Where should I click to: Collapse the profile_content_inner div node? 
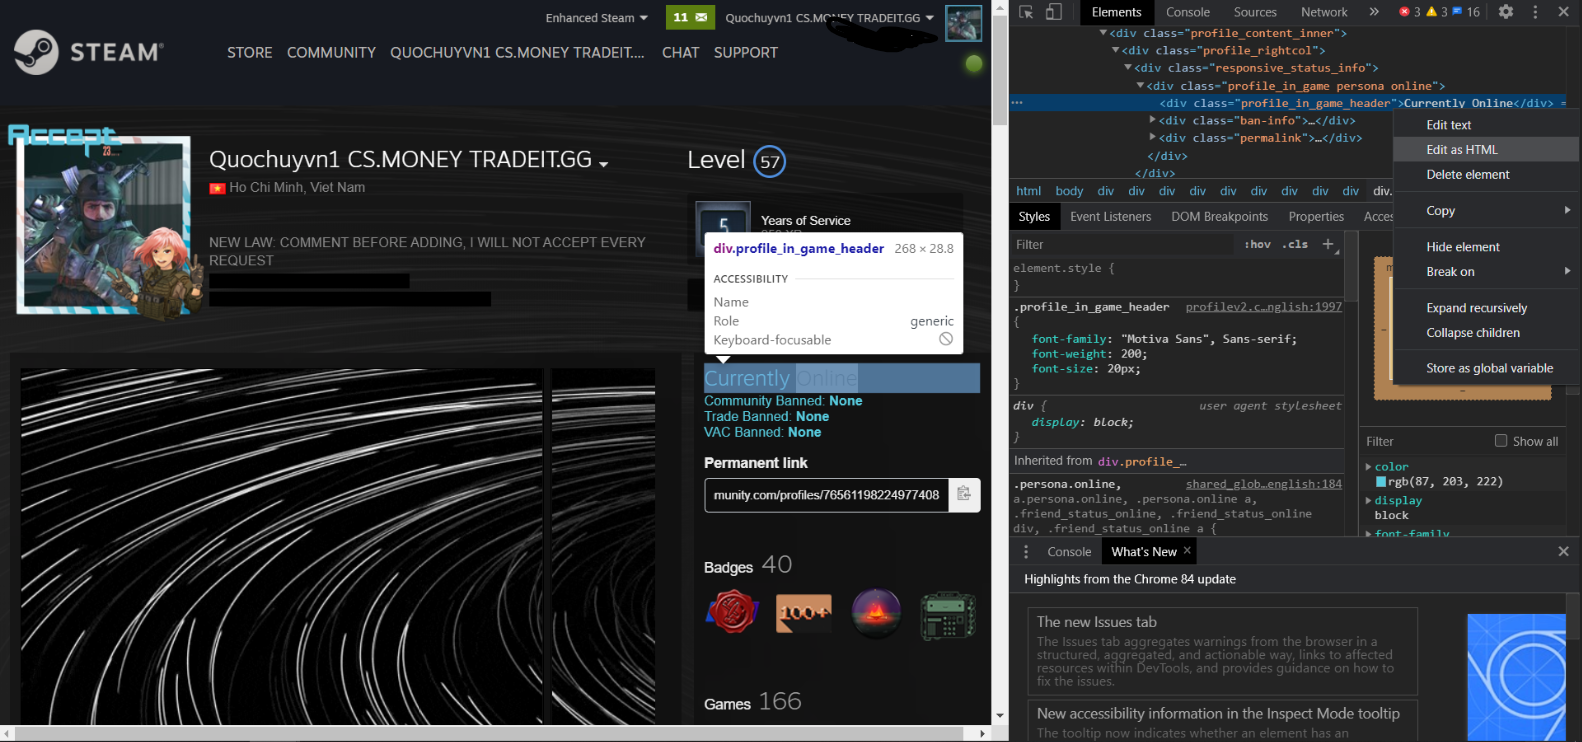(1103, 33)
